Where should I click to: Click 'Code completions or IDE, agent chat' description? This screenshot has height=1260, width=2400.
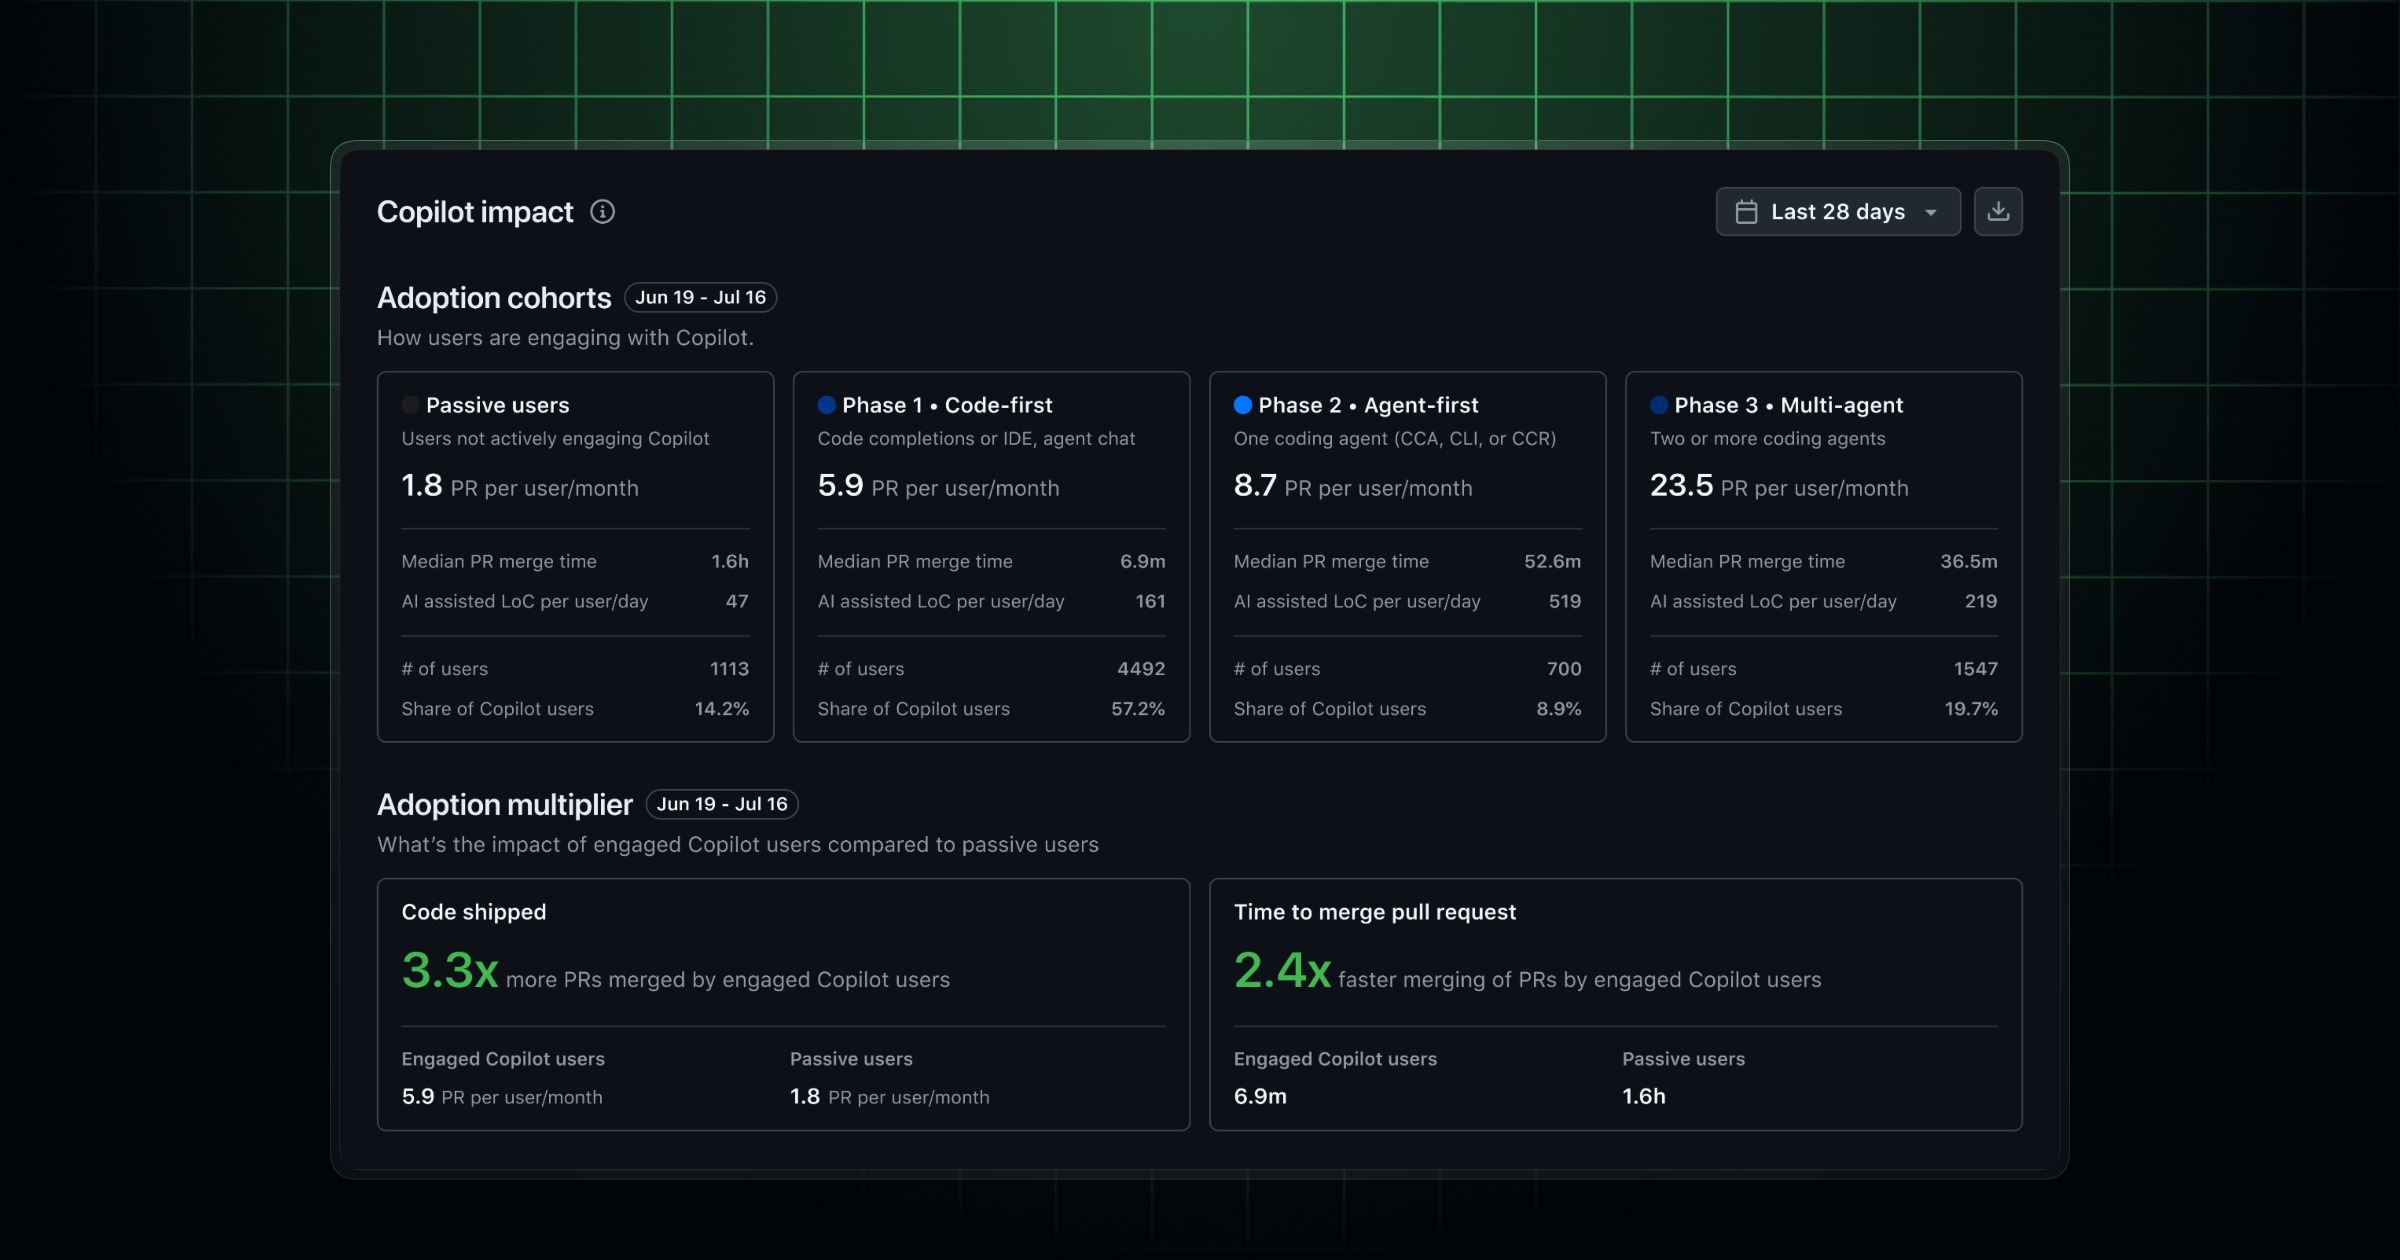click(976, 439)
